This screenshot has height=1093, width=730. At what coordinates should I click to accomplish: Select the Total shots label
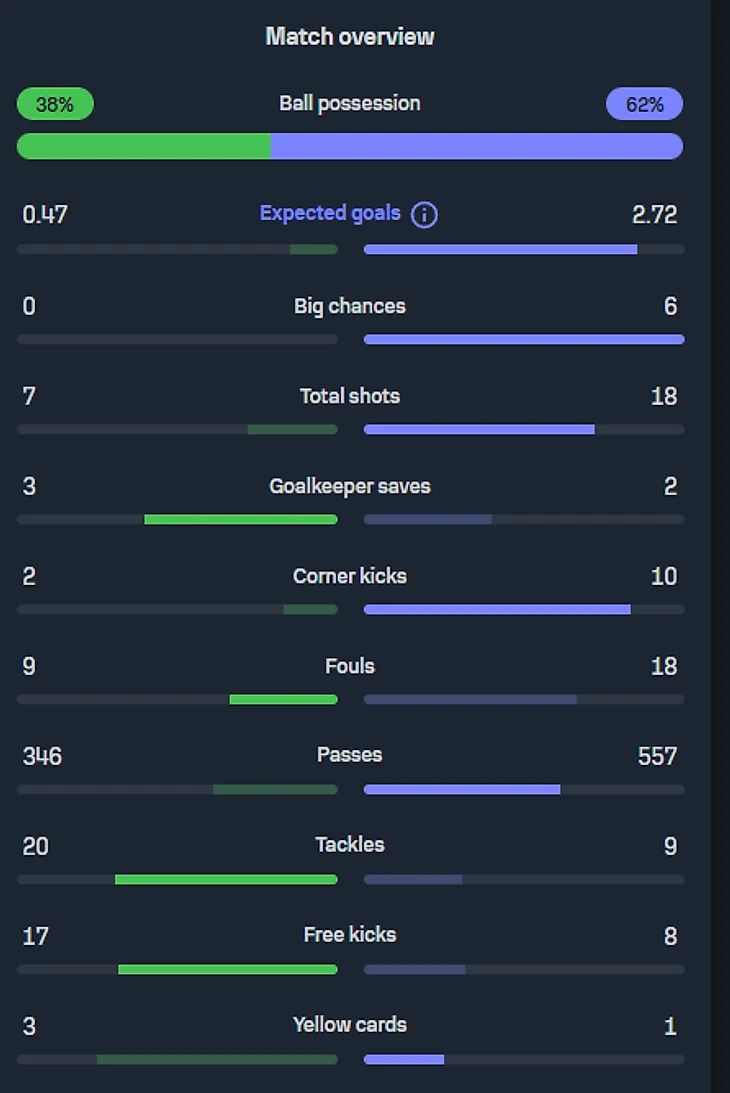coord(350,396)
